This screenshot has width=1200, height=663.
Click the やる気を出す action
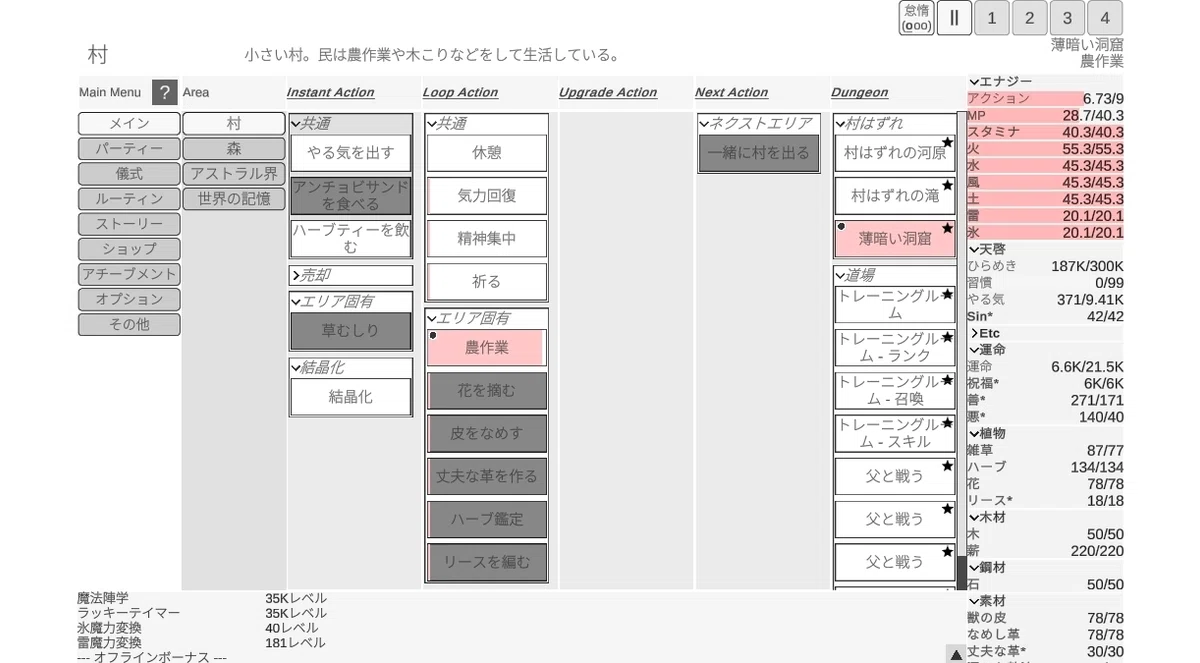click(351, 153)
